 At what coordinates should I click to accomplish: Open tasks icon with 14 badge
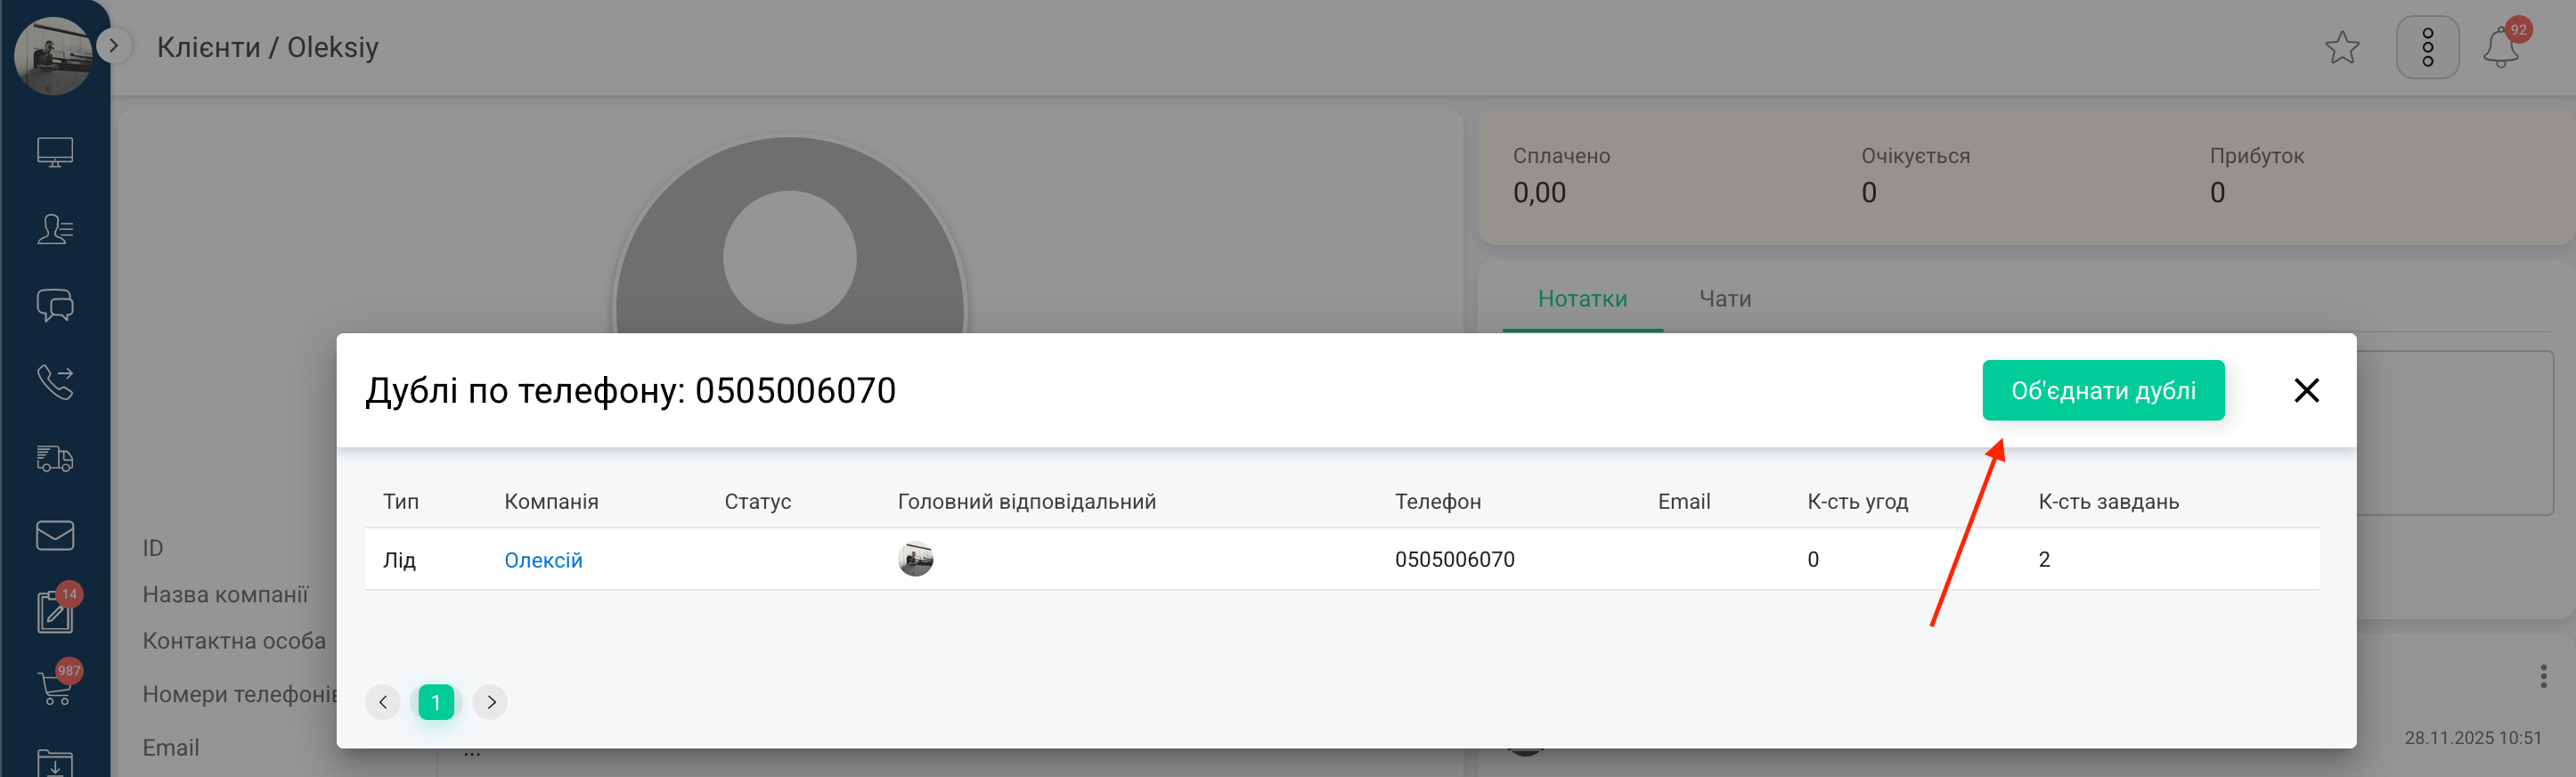(x=54, y=611)
